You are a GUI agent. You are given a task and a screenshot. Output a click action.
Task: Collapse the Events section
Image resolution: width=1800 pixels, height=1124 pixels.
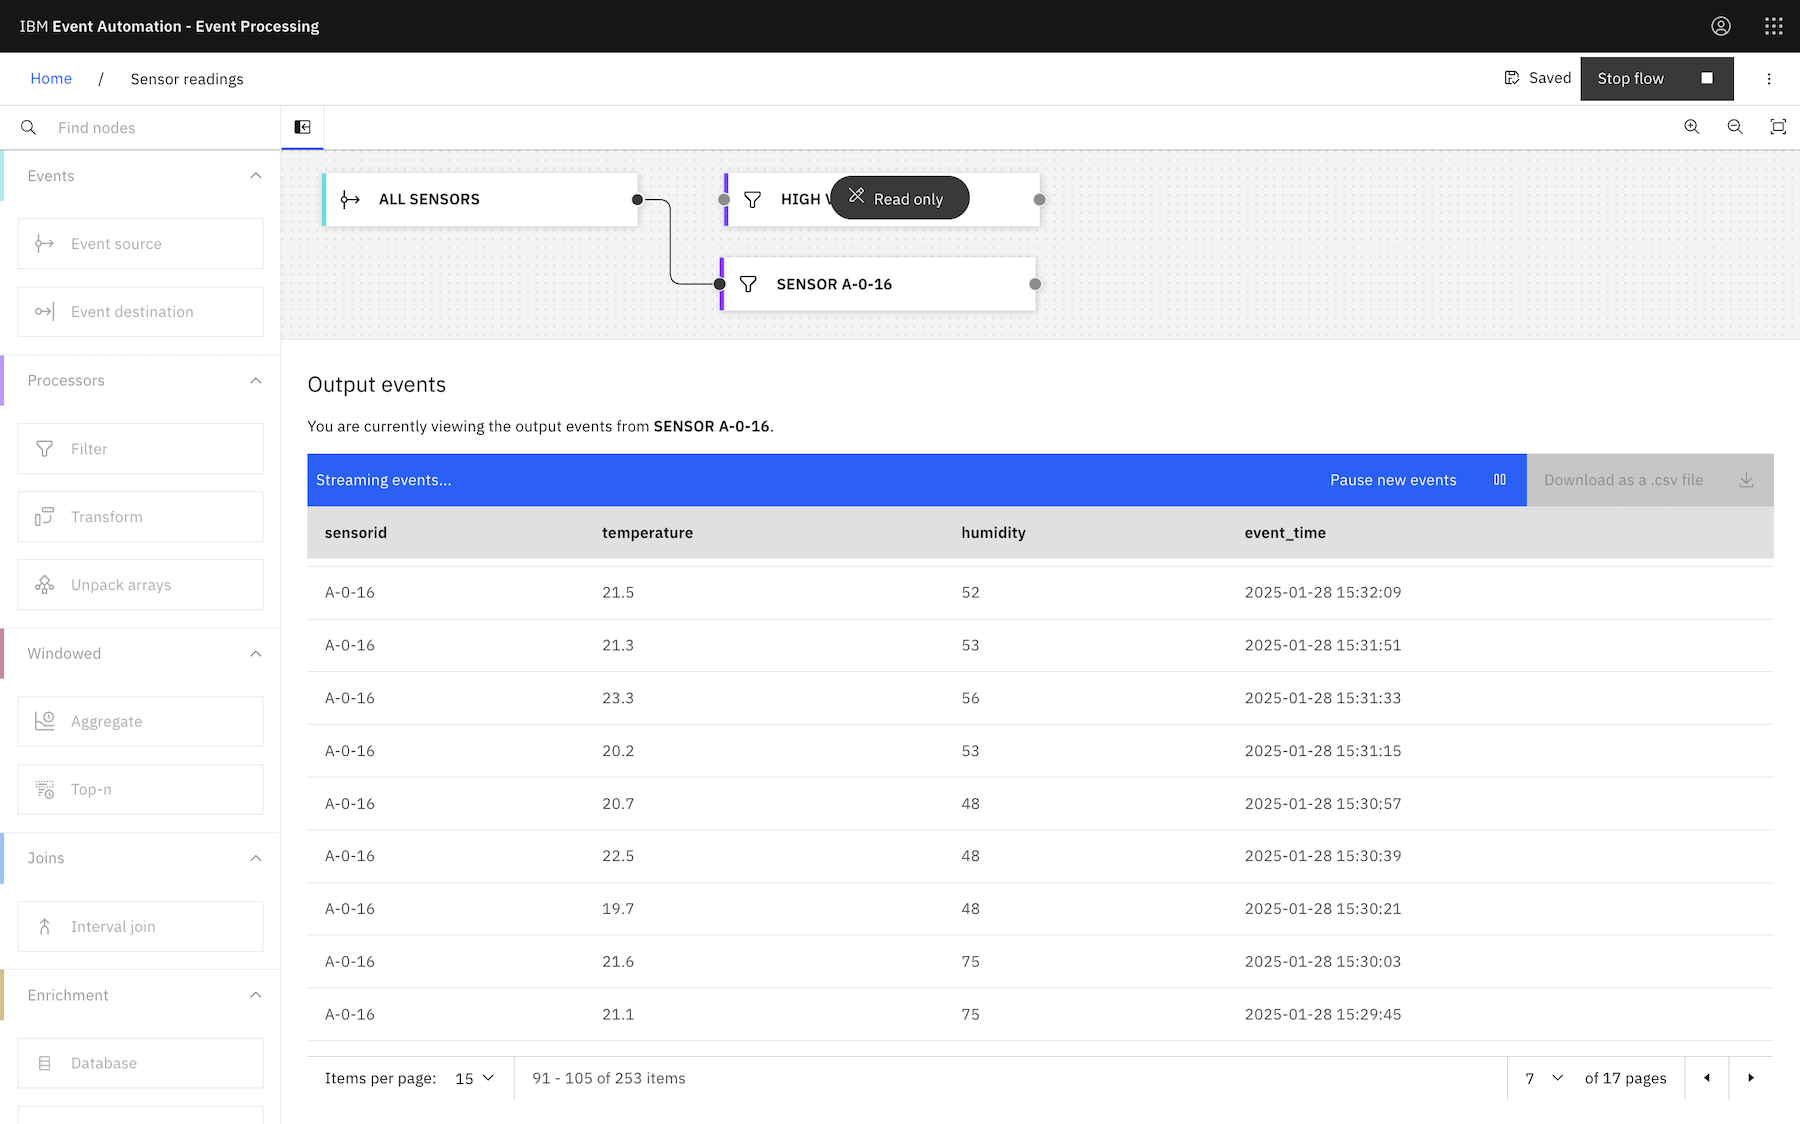pyautogui.click(x=255, y=176)
